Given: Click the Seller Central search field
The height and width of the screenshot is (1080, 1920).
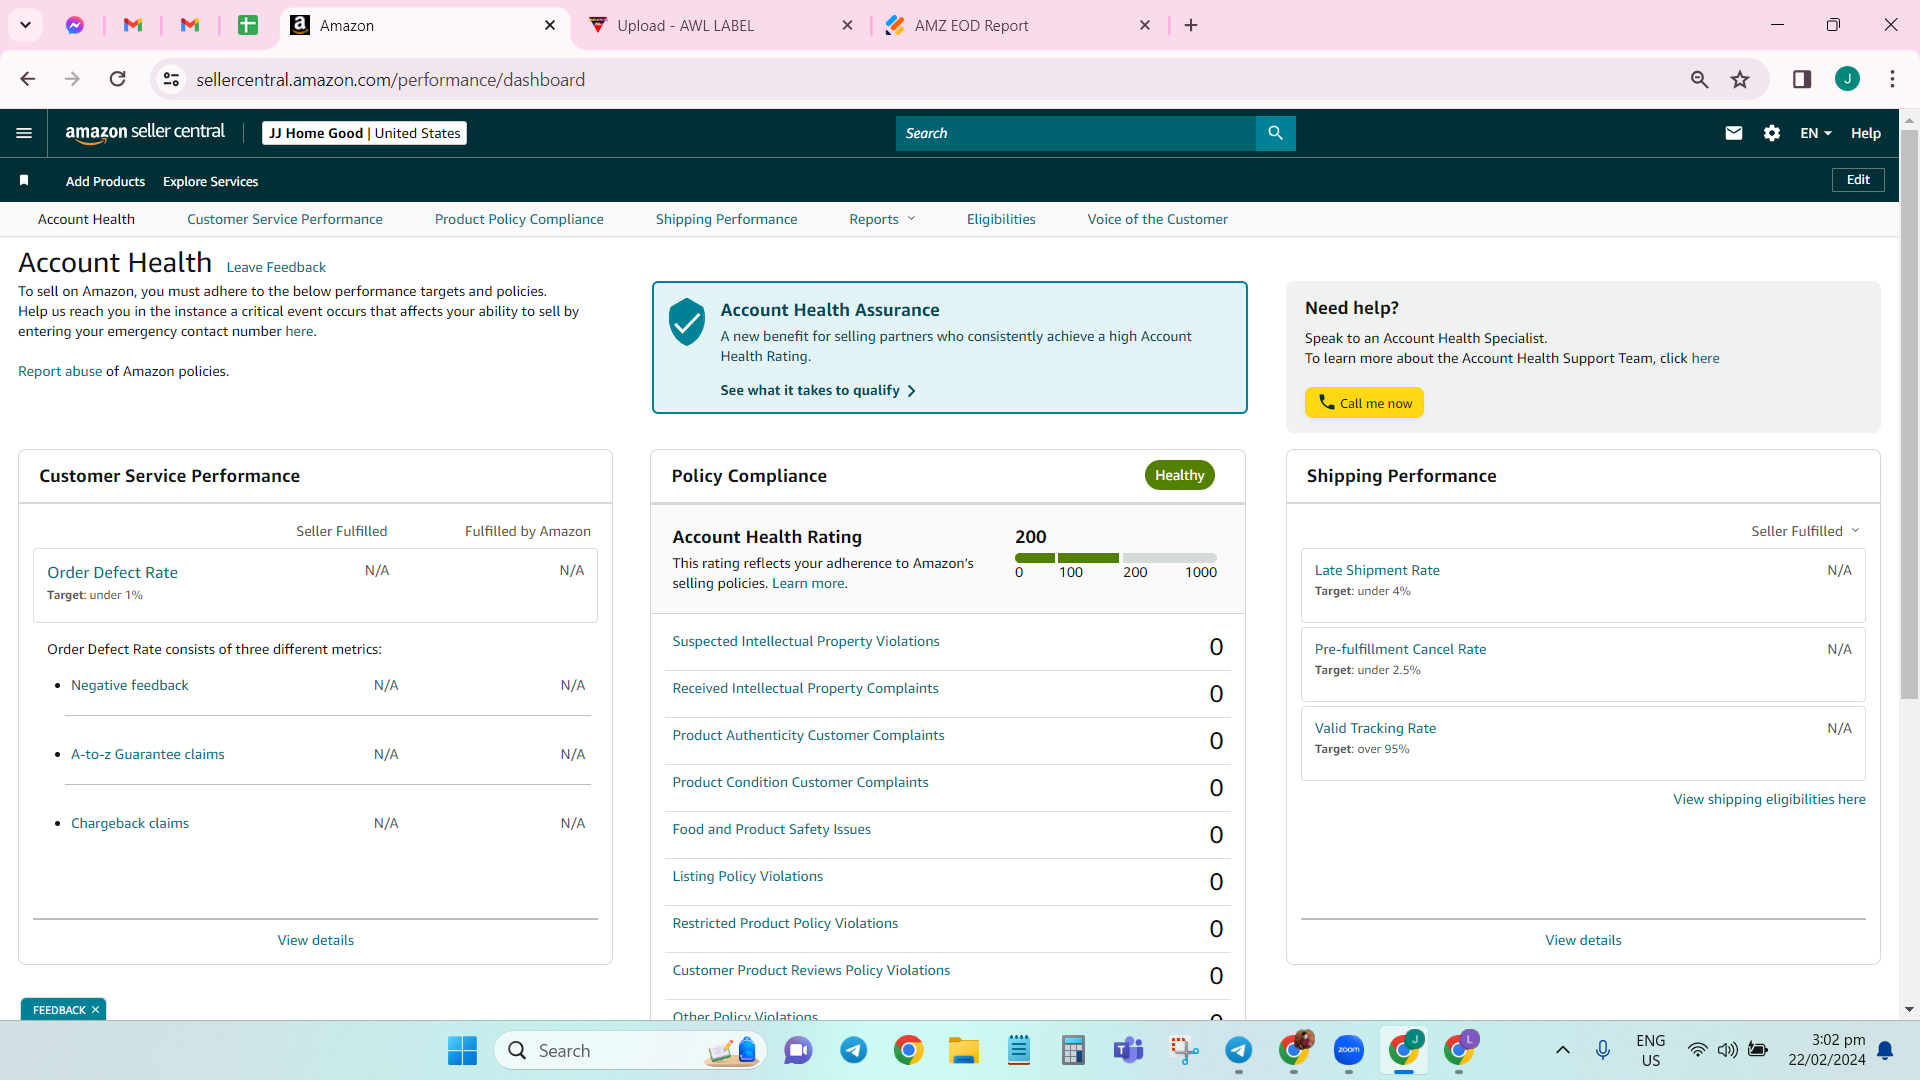Looking at the screenshot, I should (1075, 133).
